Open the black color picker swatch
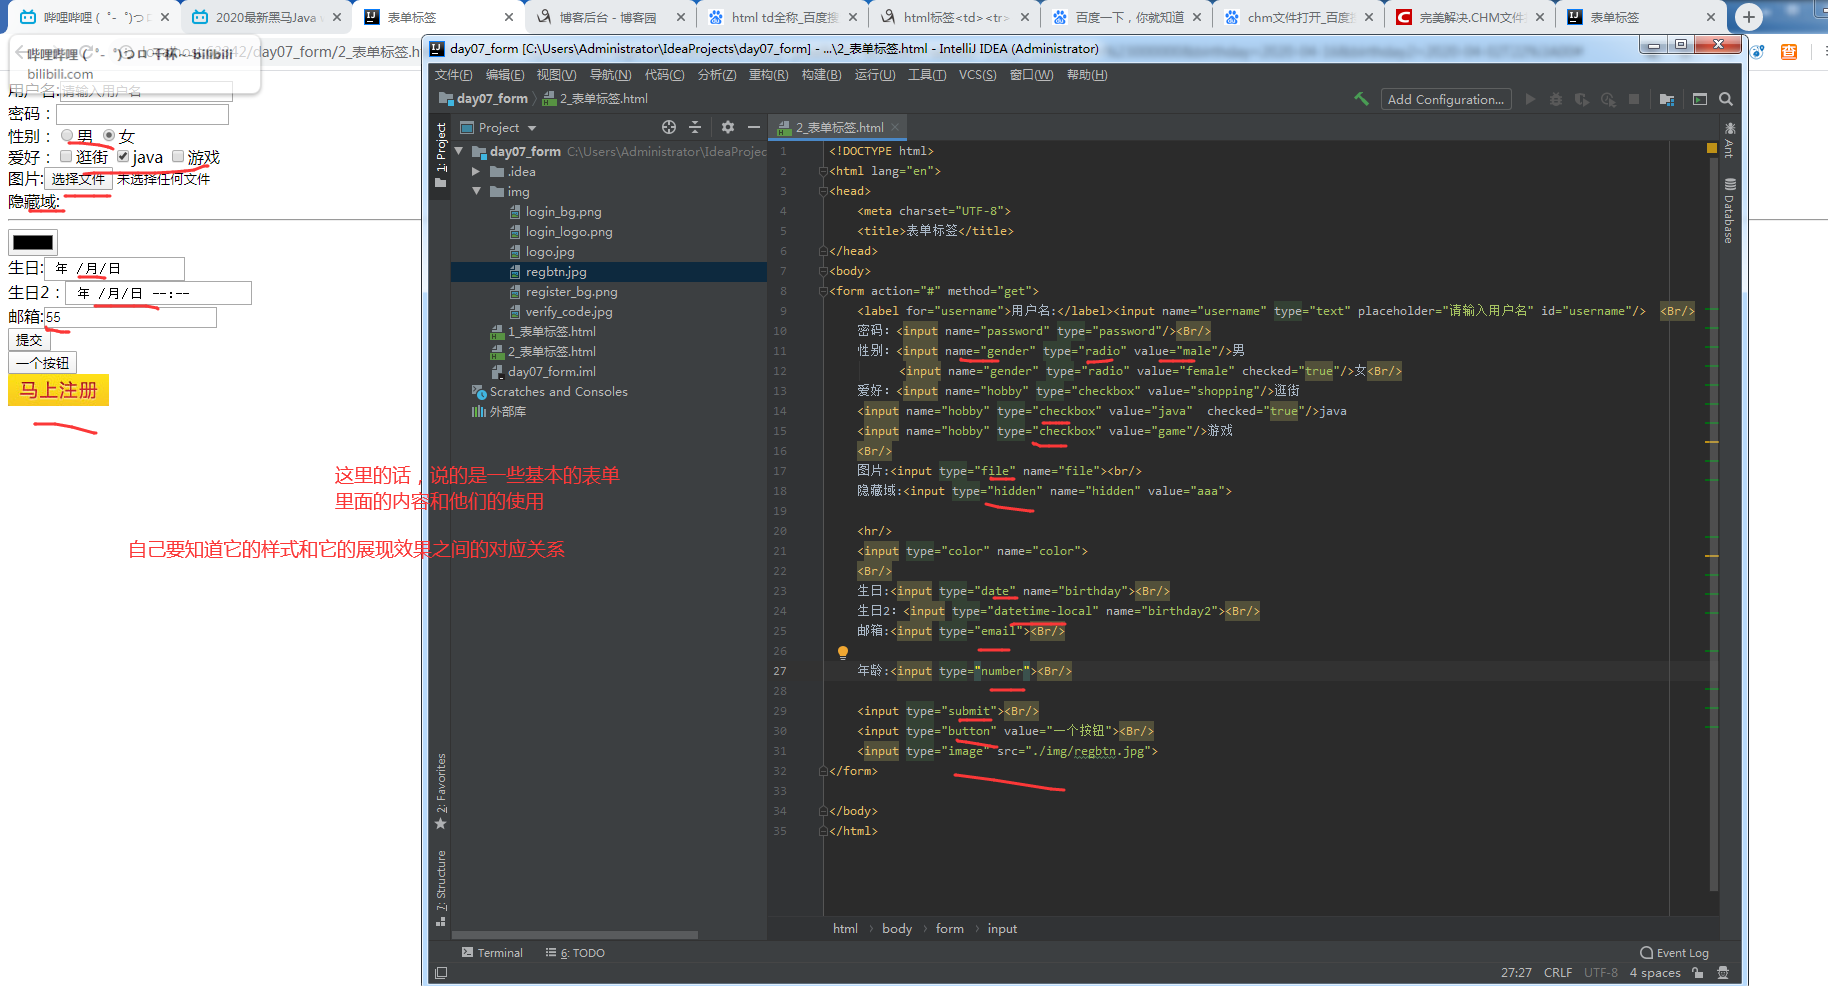 [33, 242]
